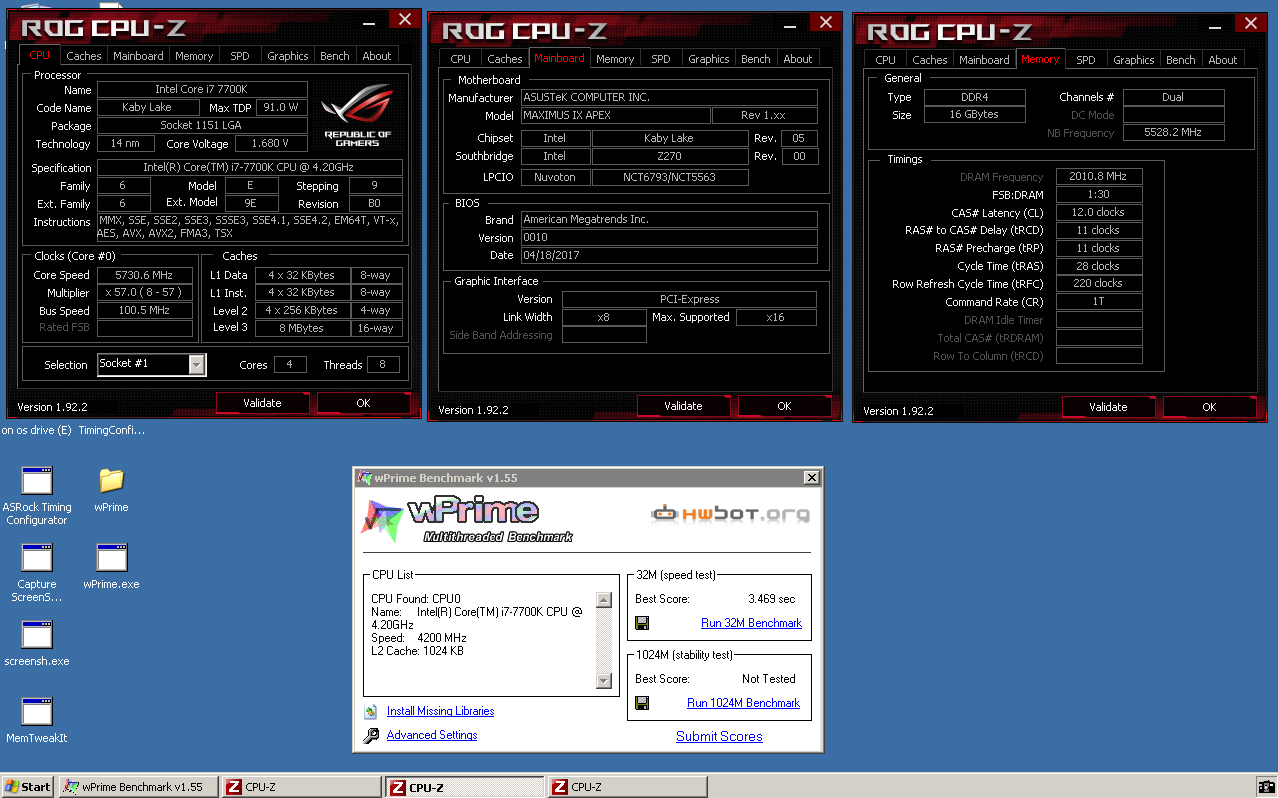Open About tab in left CPU-Z window
The image size is (1278, 798).
tap(377, 56)
